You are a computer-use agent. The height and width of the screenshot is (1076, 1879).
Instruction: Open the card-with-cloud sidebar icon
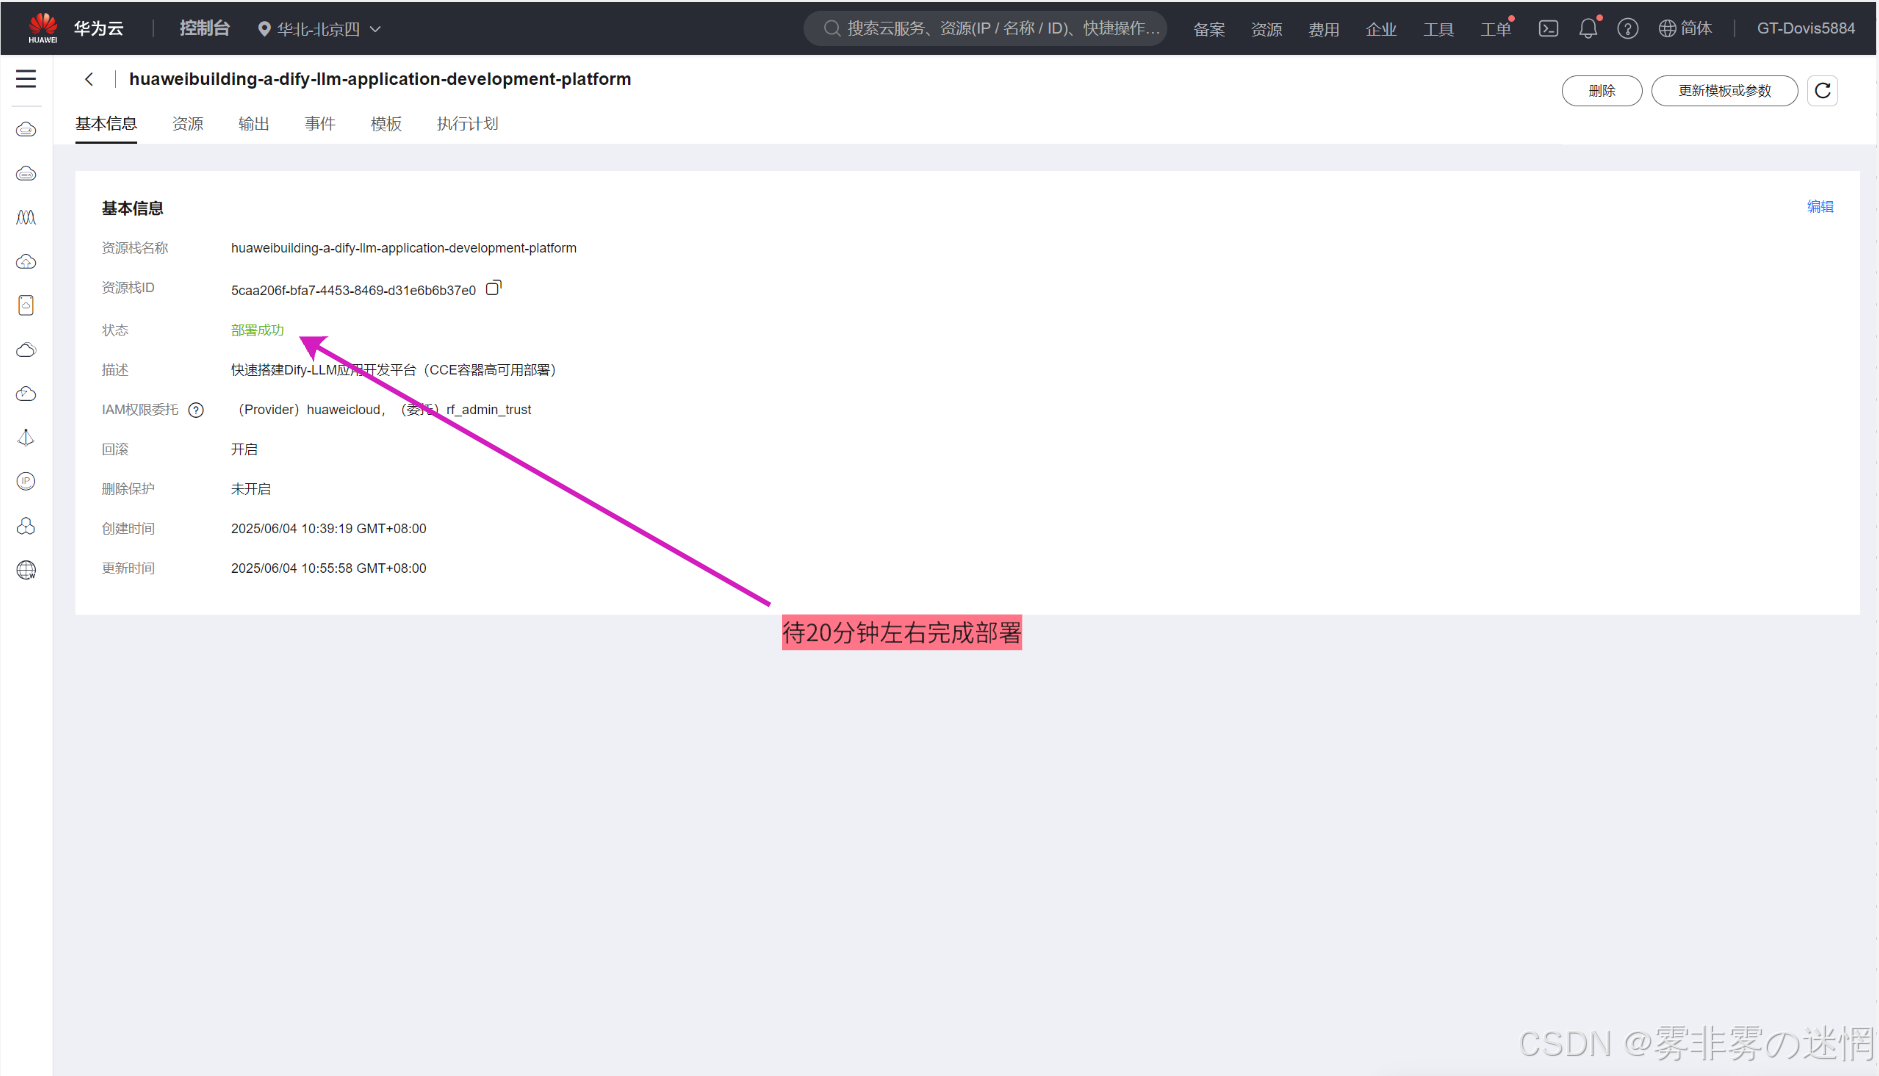click(26, 305)
